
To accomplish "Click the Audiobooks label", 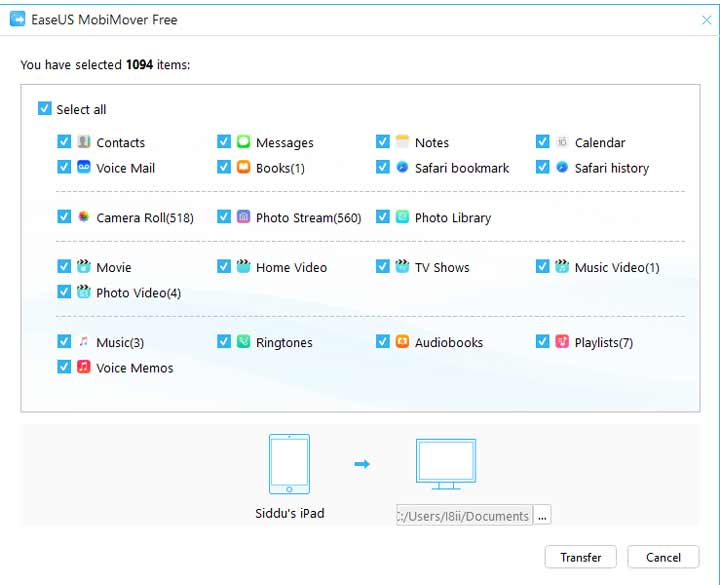I will 449,343.
